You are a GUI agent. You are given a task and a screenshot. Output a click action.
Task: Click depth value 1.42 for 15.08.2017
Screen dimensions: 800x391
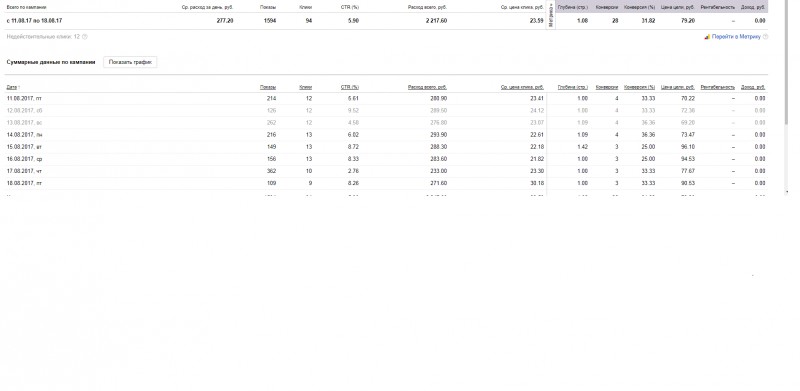(x=582, y=147)
